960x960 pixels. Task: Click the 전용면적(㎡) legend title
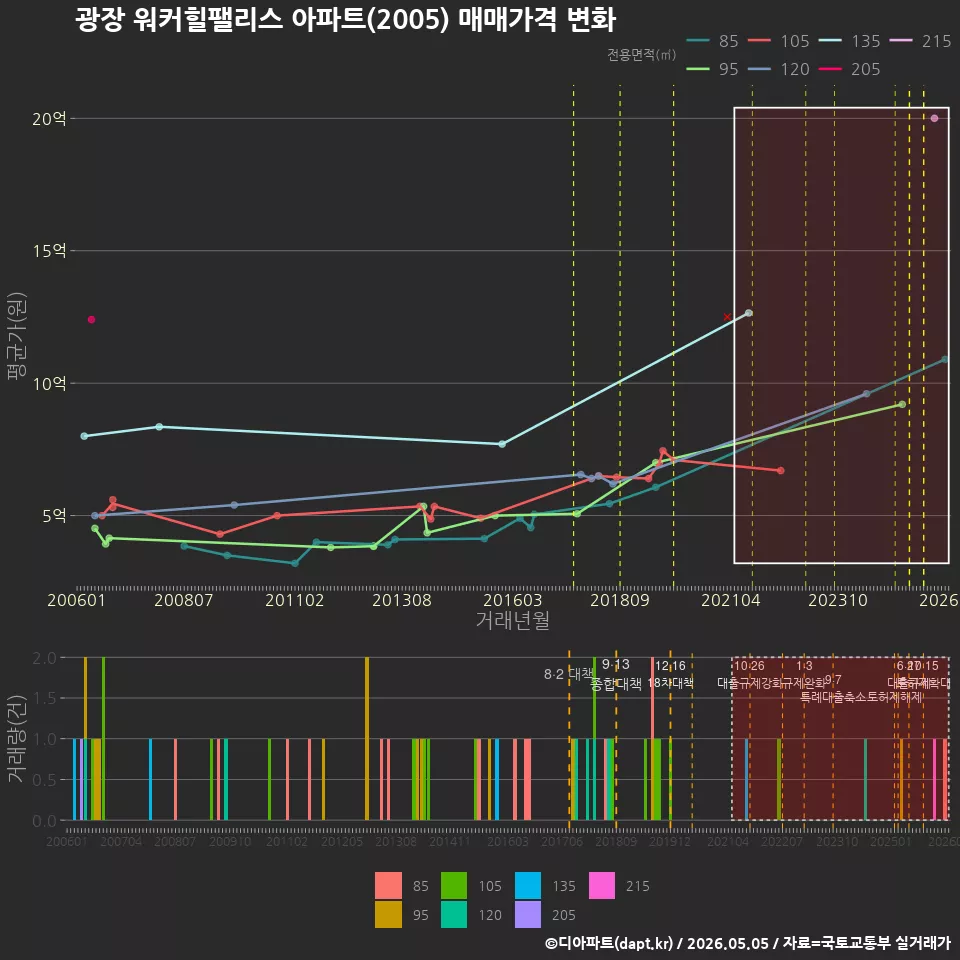641,54
